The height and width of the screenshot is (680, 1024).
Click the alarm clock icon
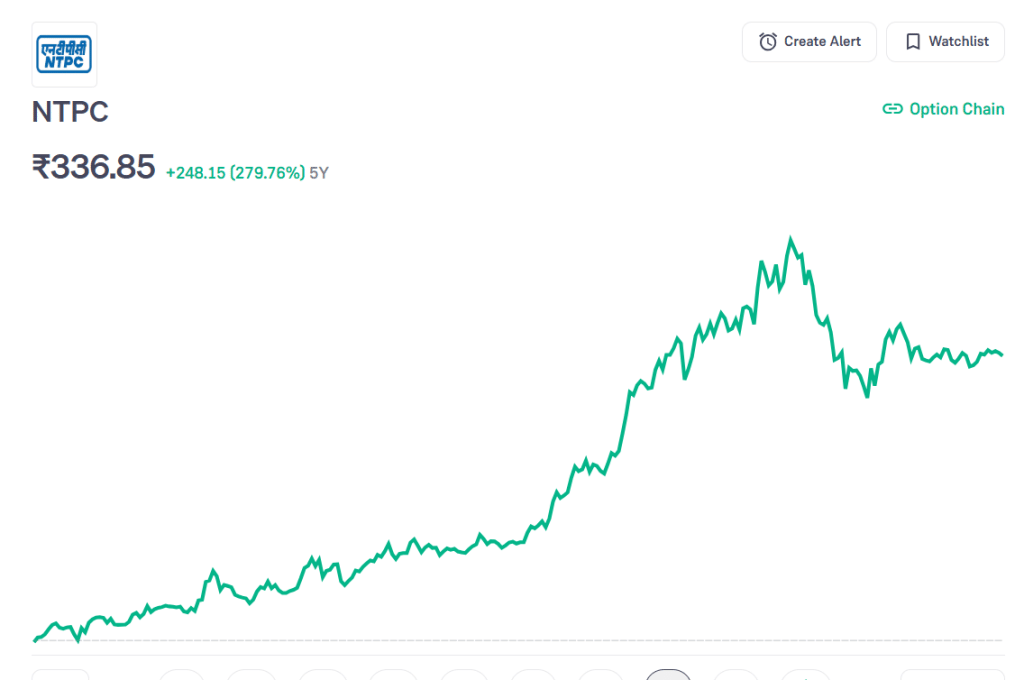coord(768,42)
